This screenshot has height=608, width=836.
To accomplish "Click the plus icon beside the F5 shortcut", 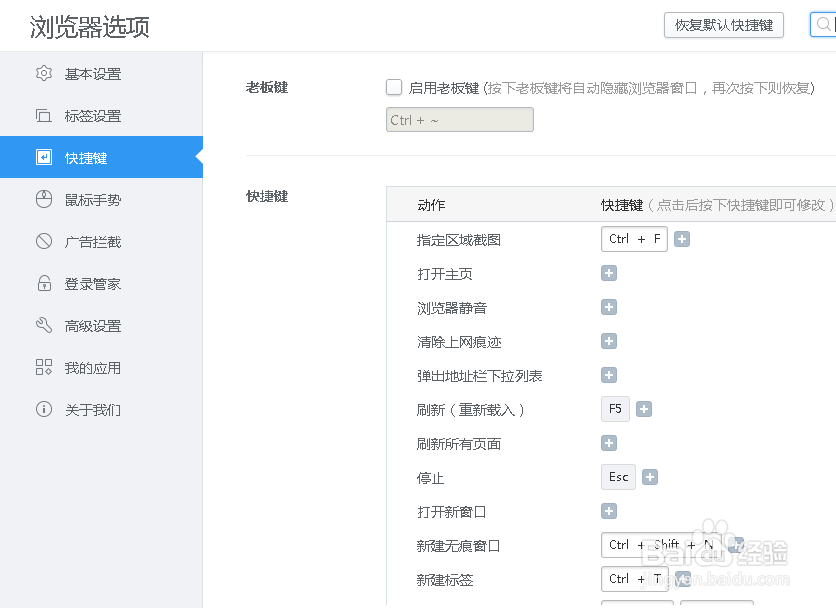I will pos(643,409).
